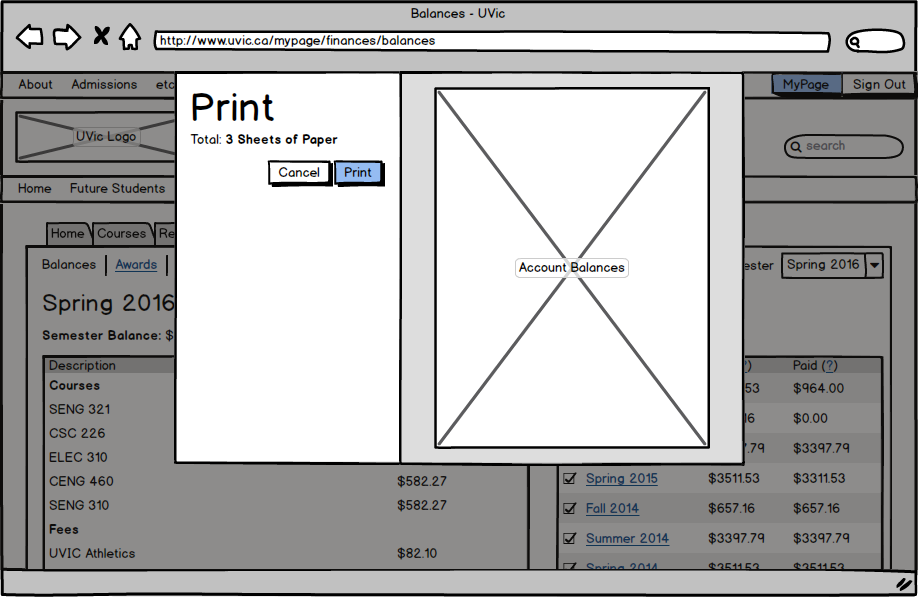918x597 pixels.
Task: Uncheck the Fall 2014 checkbox
Action: (x=570, y=508)
